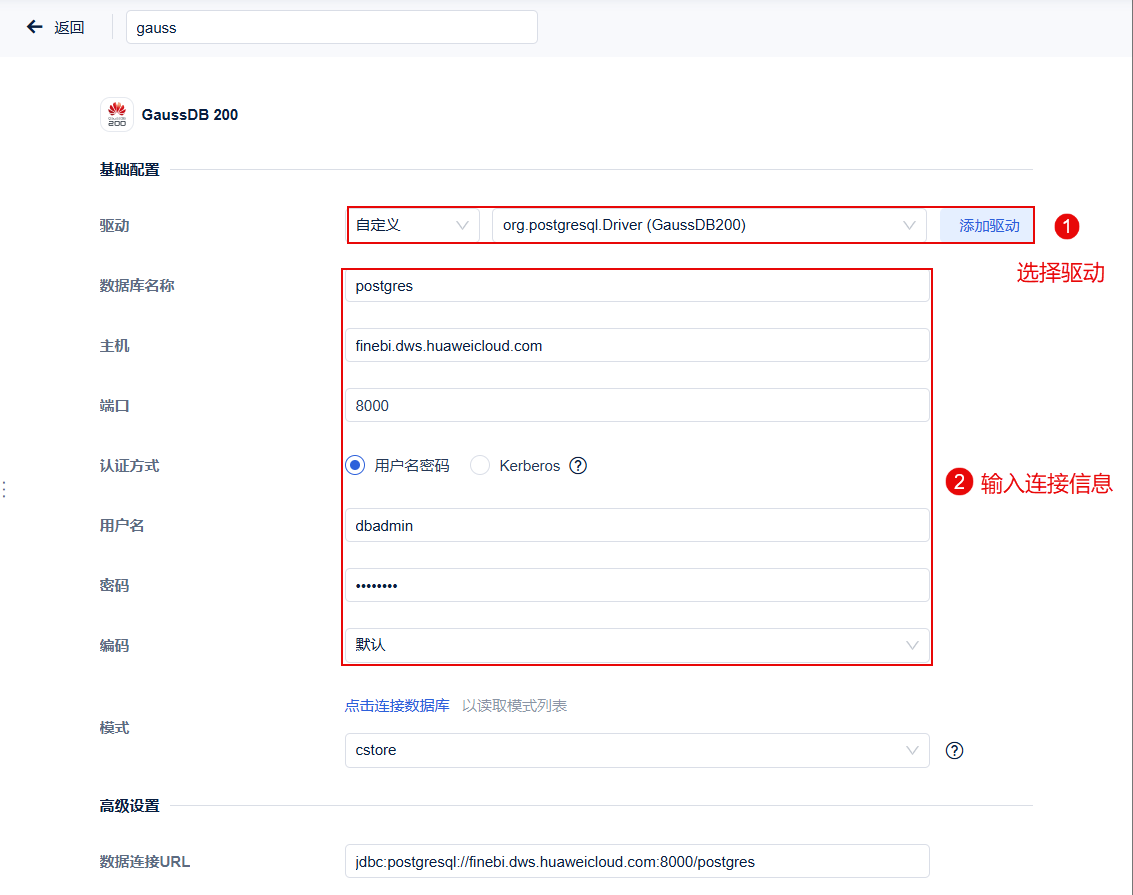1133x895 pixels.
Task: Expand the 编码 默认 dropdown
Action: click(637, 645)
